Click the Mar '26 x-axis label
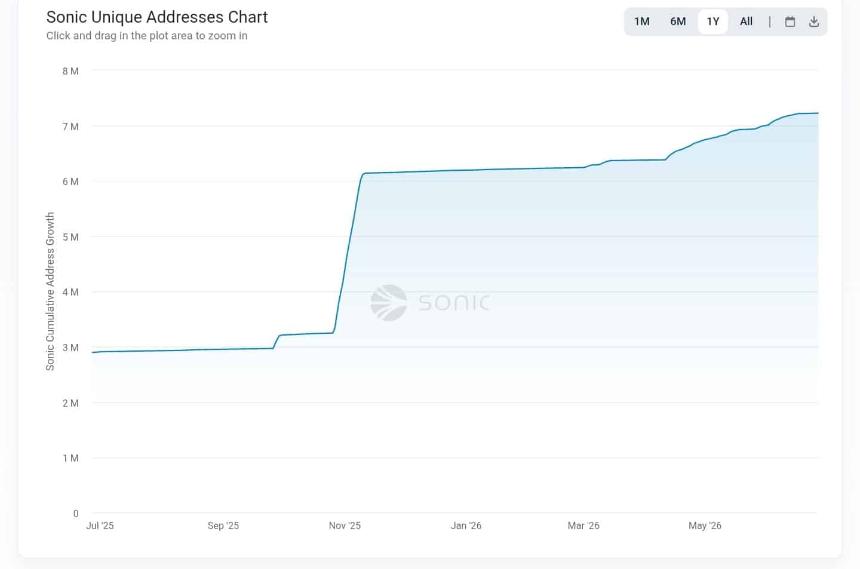Screen dimensions: 860x569 tap(583, 525)
